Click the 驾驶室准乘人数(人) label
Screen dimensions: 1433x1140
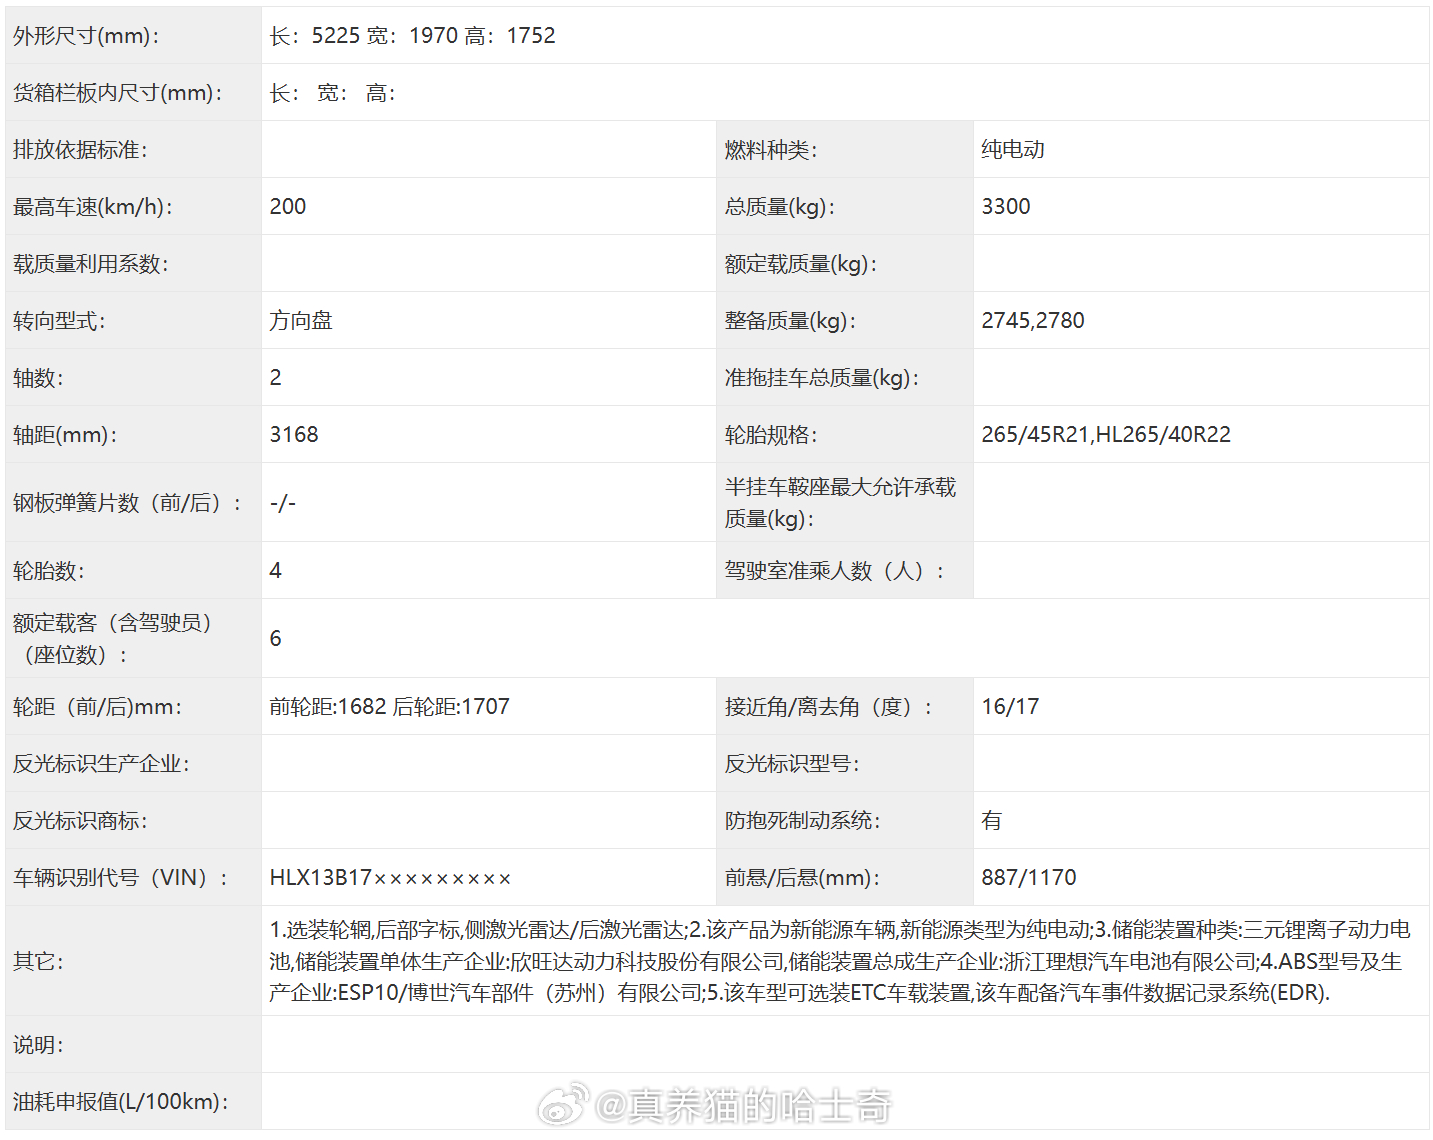pyautogui.click(x=834, y=571)
